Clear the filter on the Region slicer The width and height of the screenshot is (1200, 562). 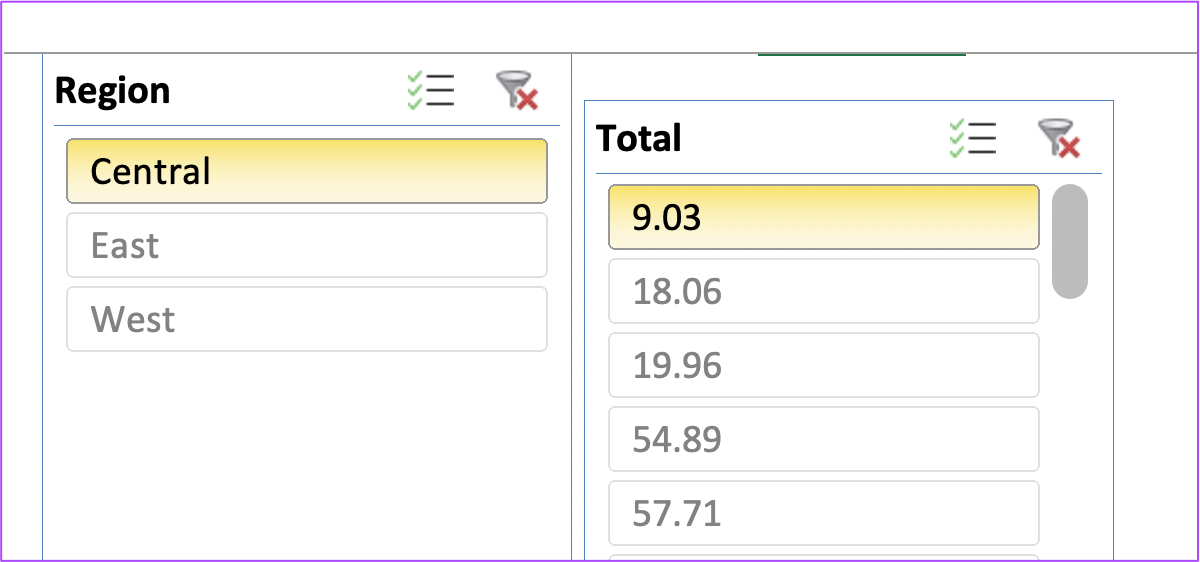coord(518,91)
